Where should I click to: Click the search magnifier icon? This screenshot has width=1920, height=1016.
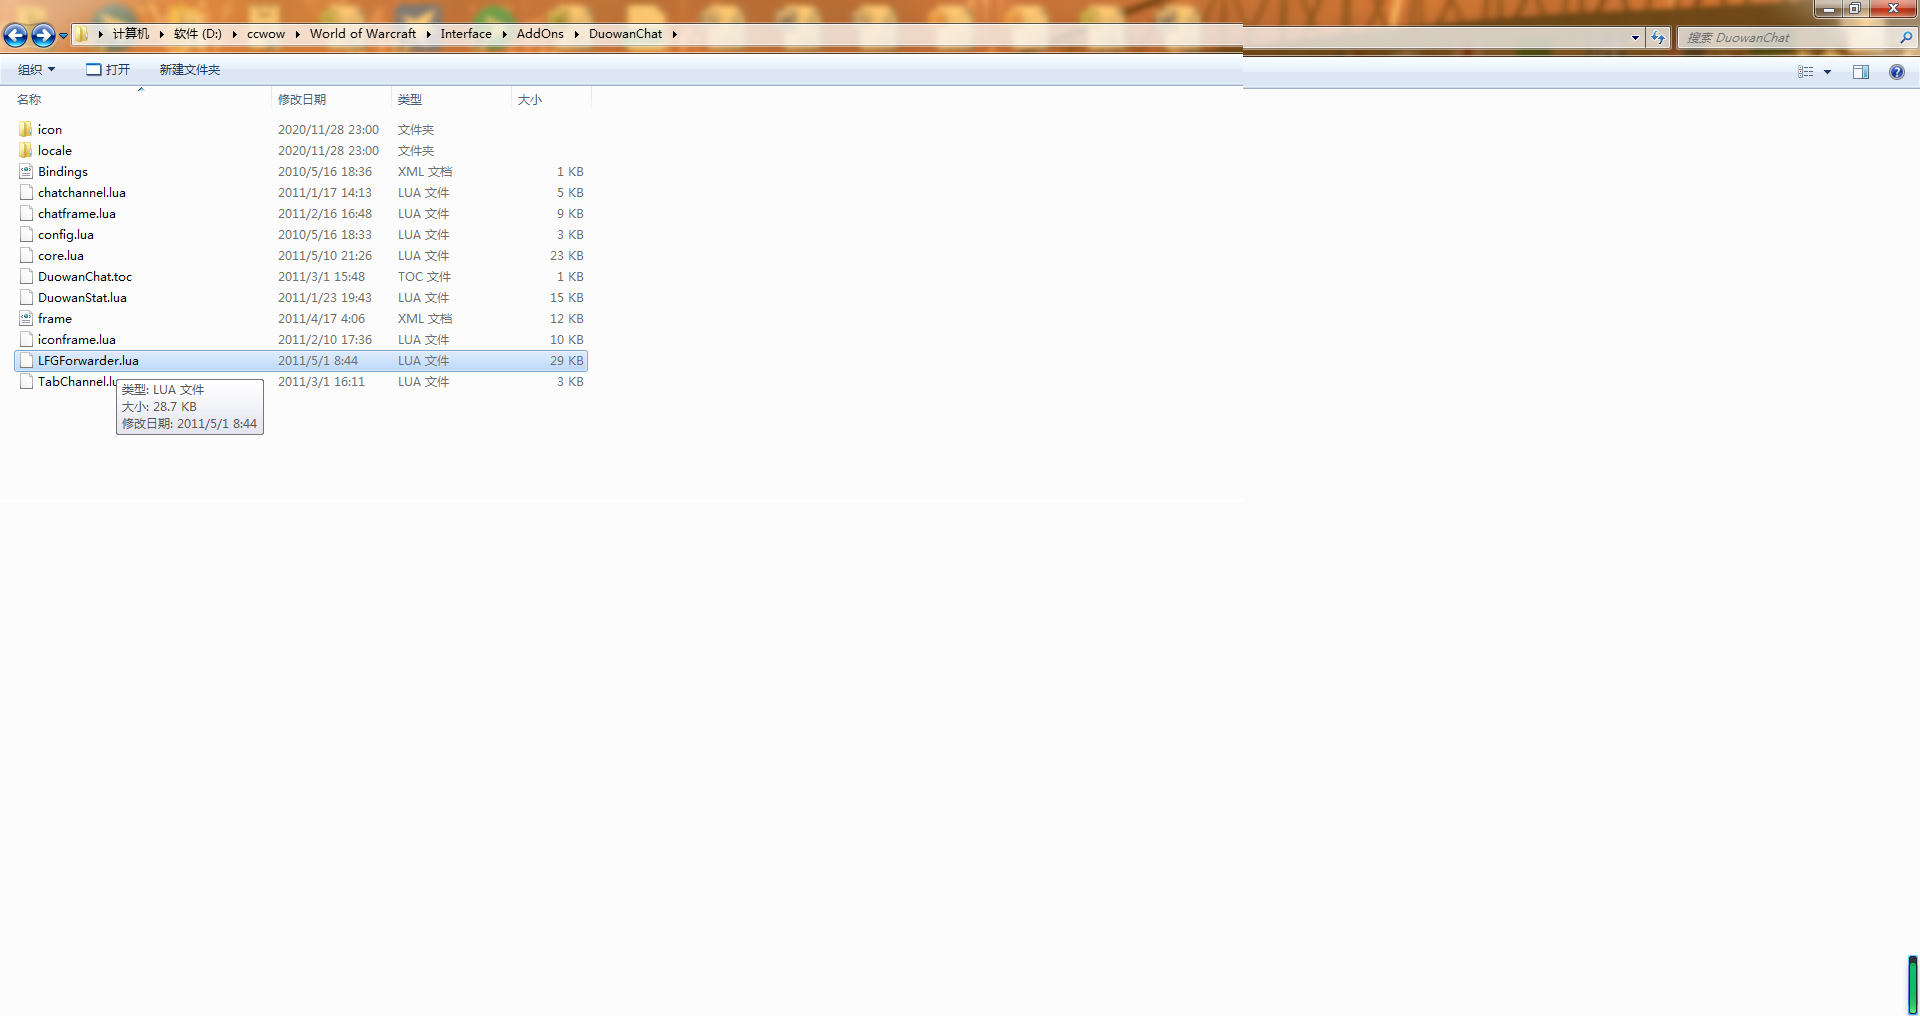coord(1905,38)
